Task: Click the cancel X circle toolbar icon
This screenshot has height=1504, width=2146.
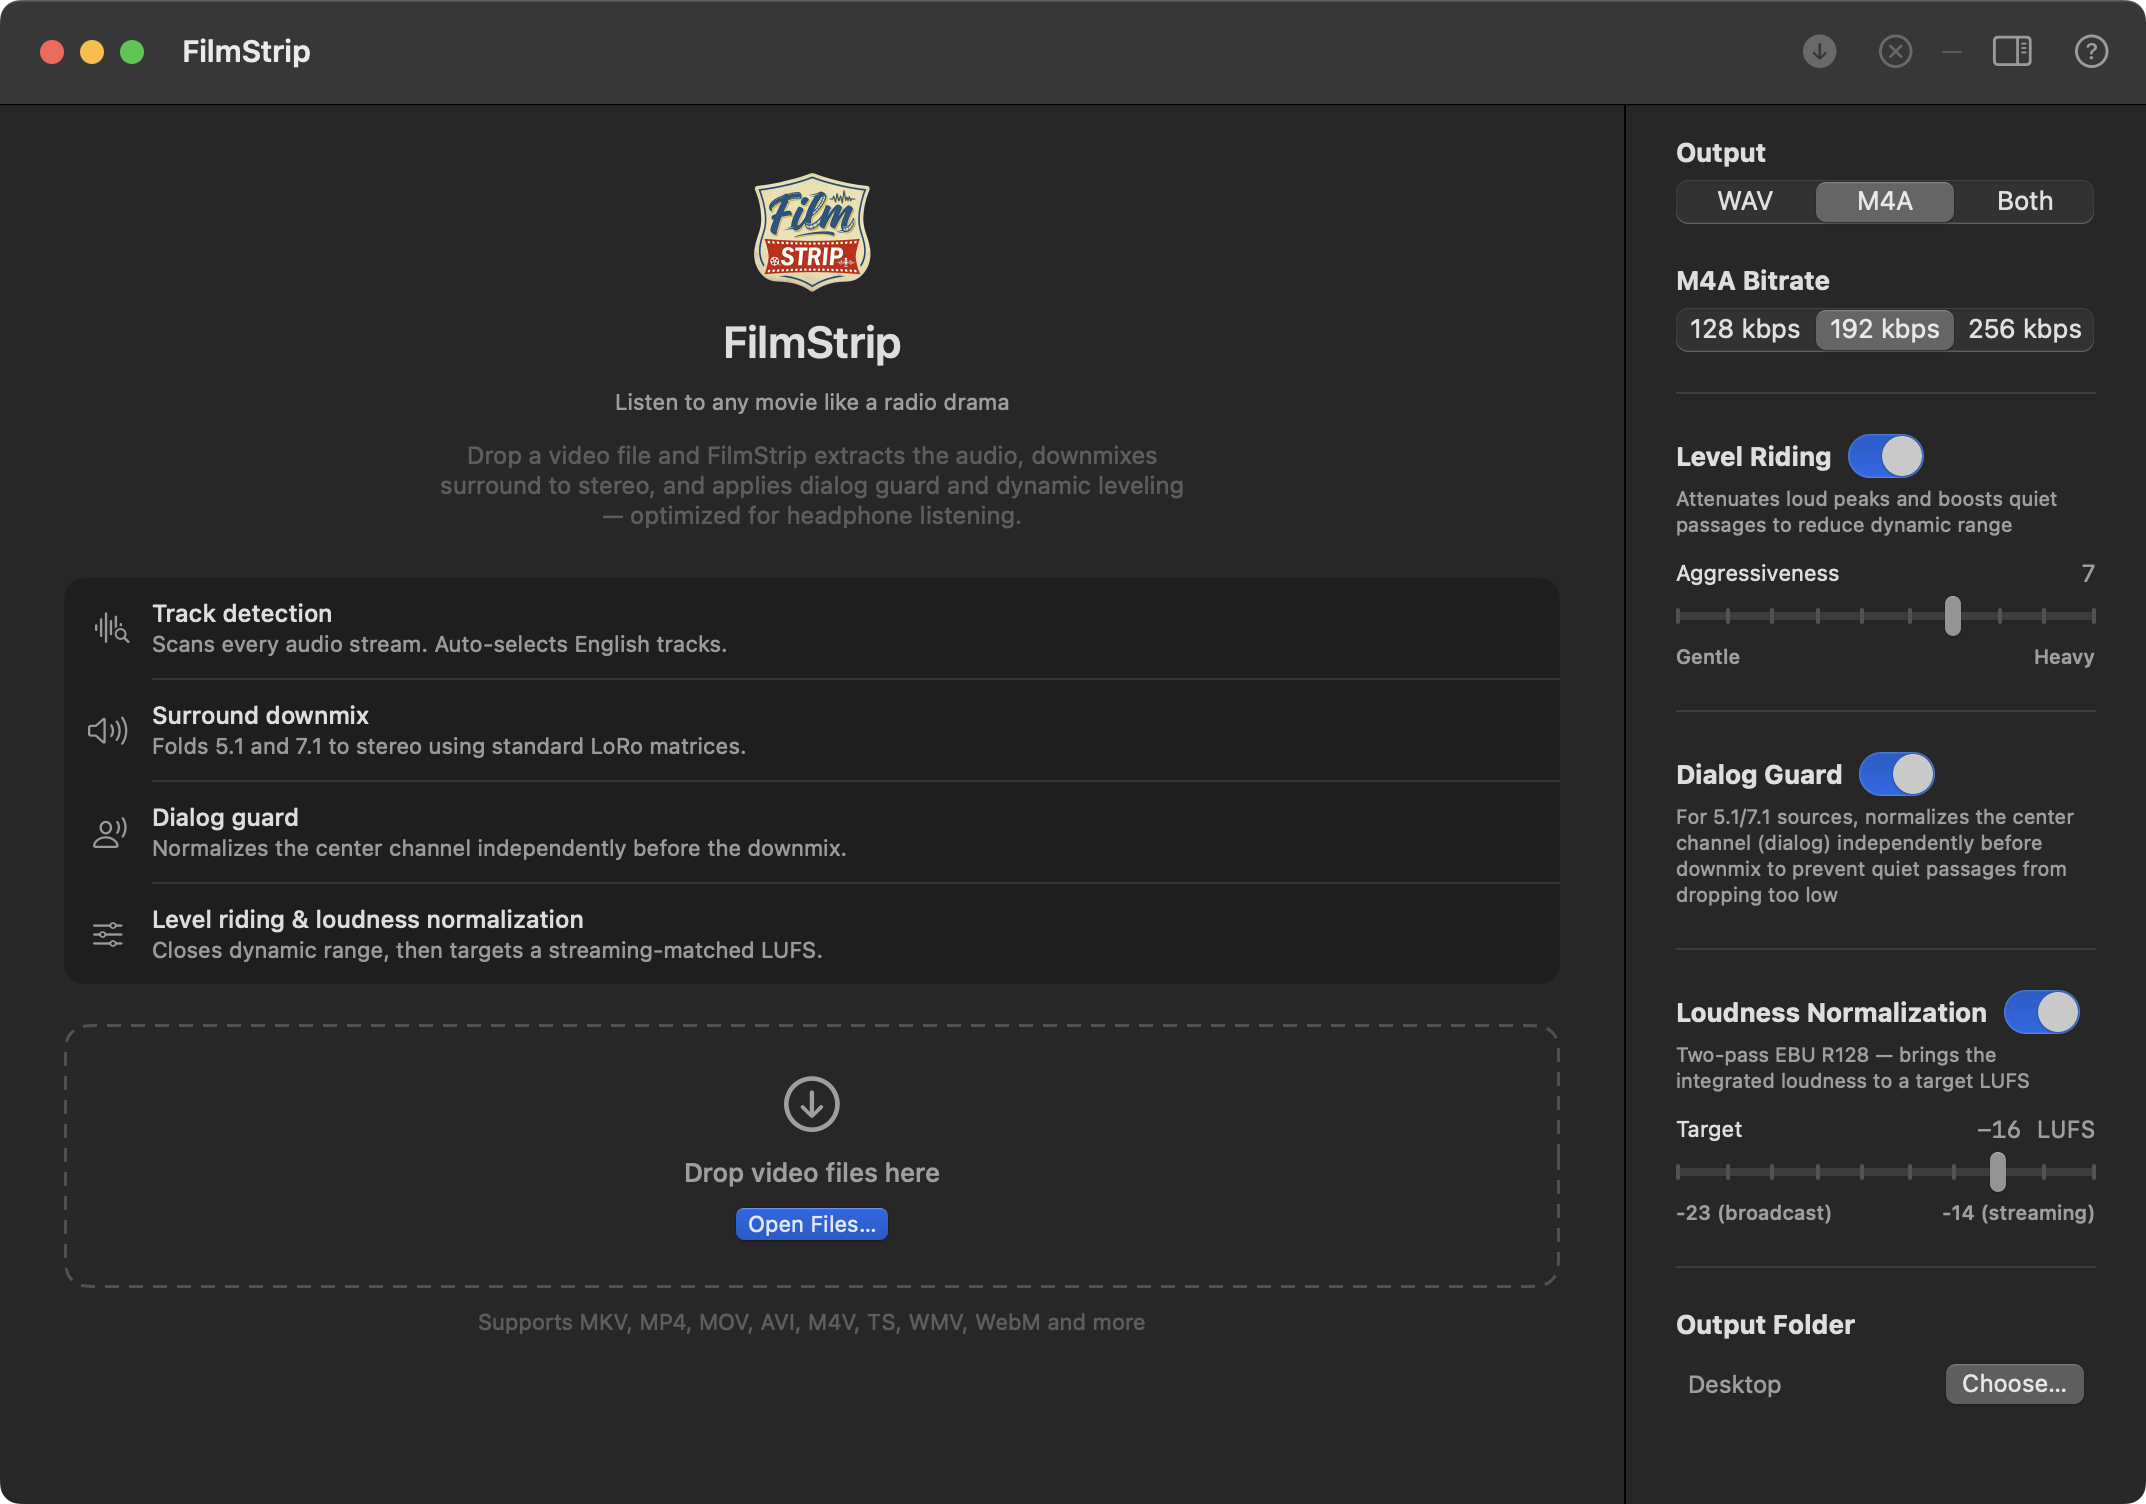Action: pos(1895,51)
